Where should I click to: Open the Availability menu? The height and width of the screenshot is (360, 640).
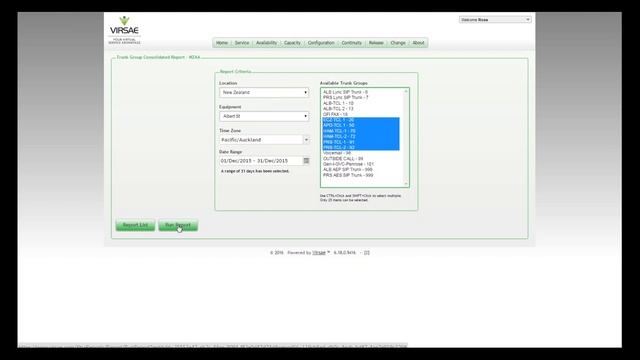[266, 43]
